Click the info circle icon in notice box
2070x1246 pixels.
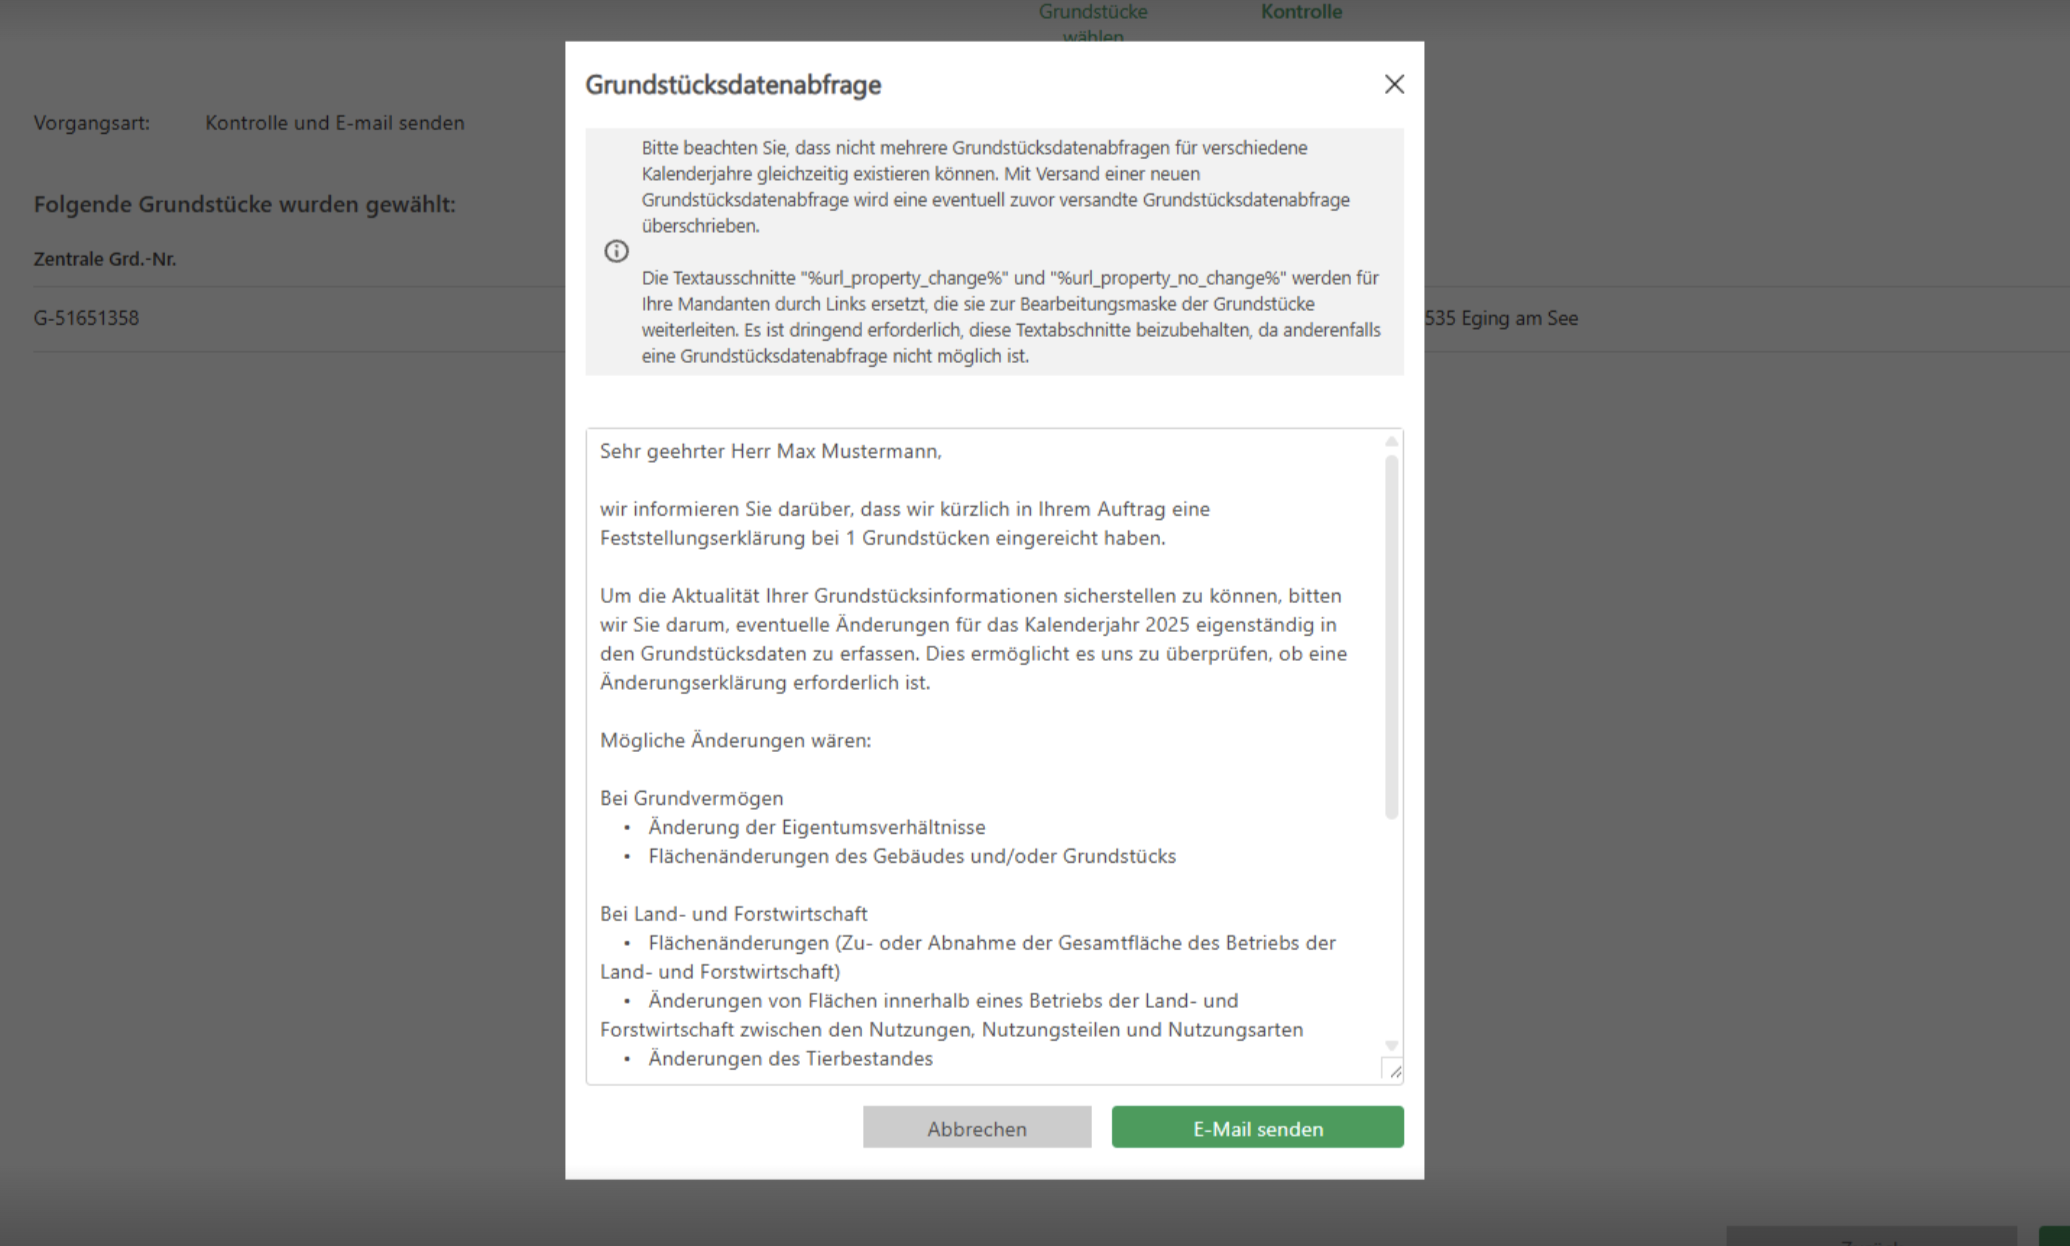(x=616, y=251)
